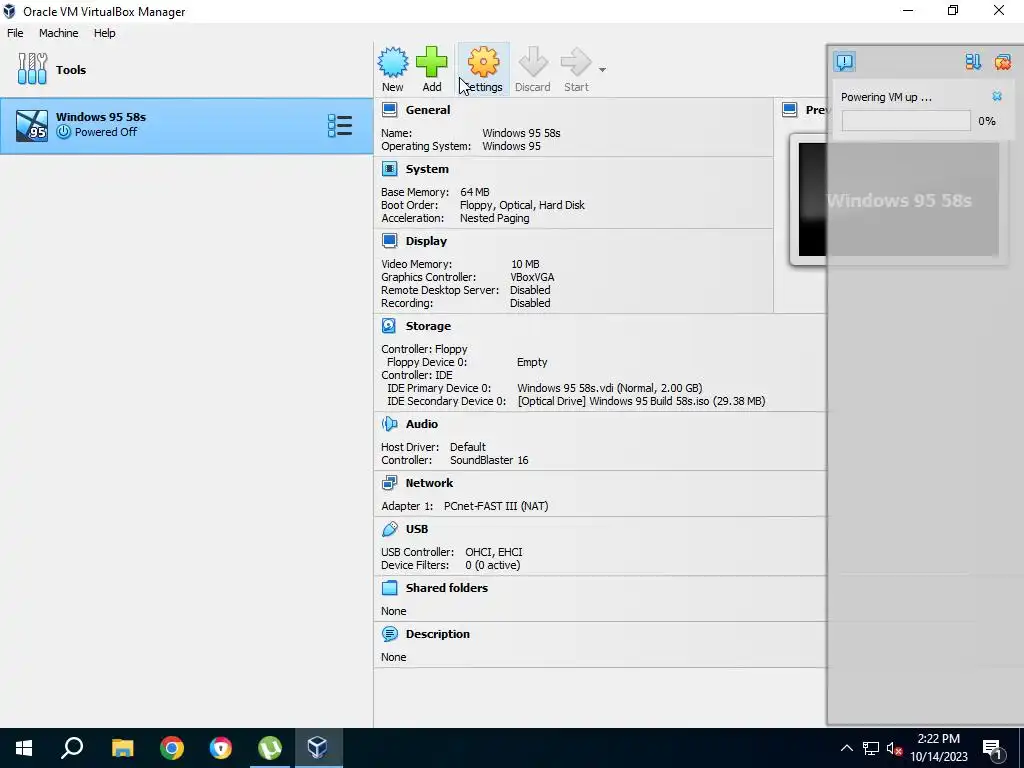Click the Network adapters icon
1024x768 pixels.
[390, 483]
